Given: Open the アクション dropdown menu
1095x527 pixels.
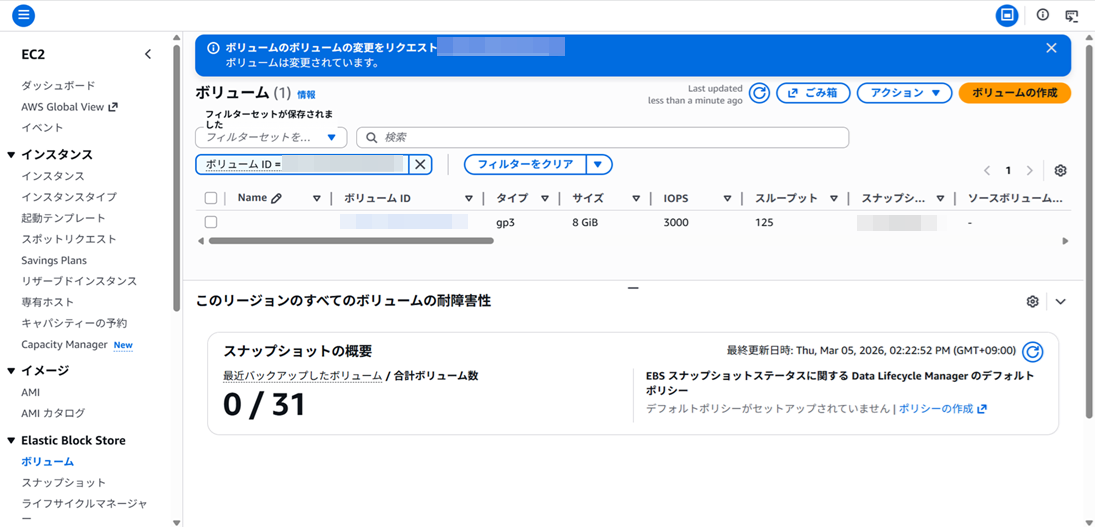Looking at the screenshot, I should pos(905,93).
